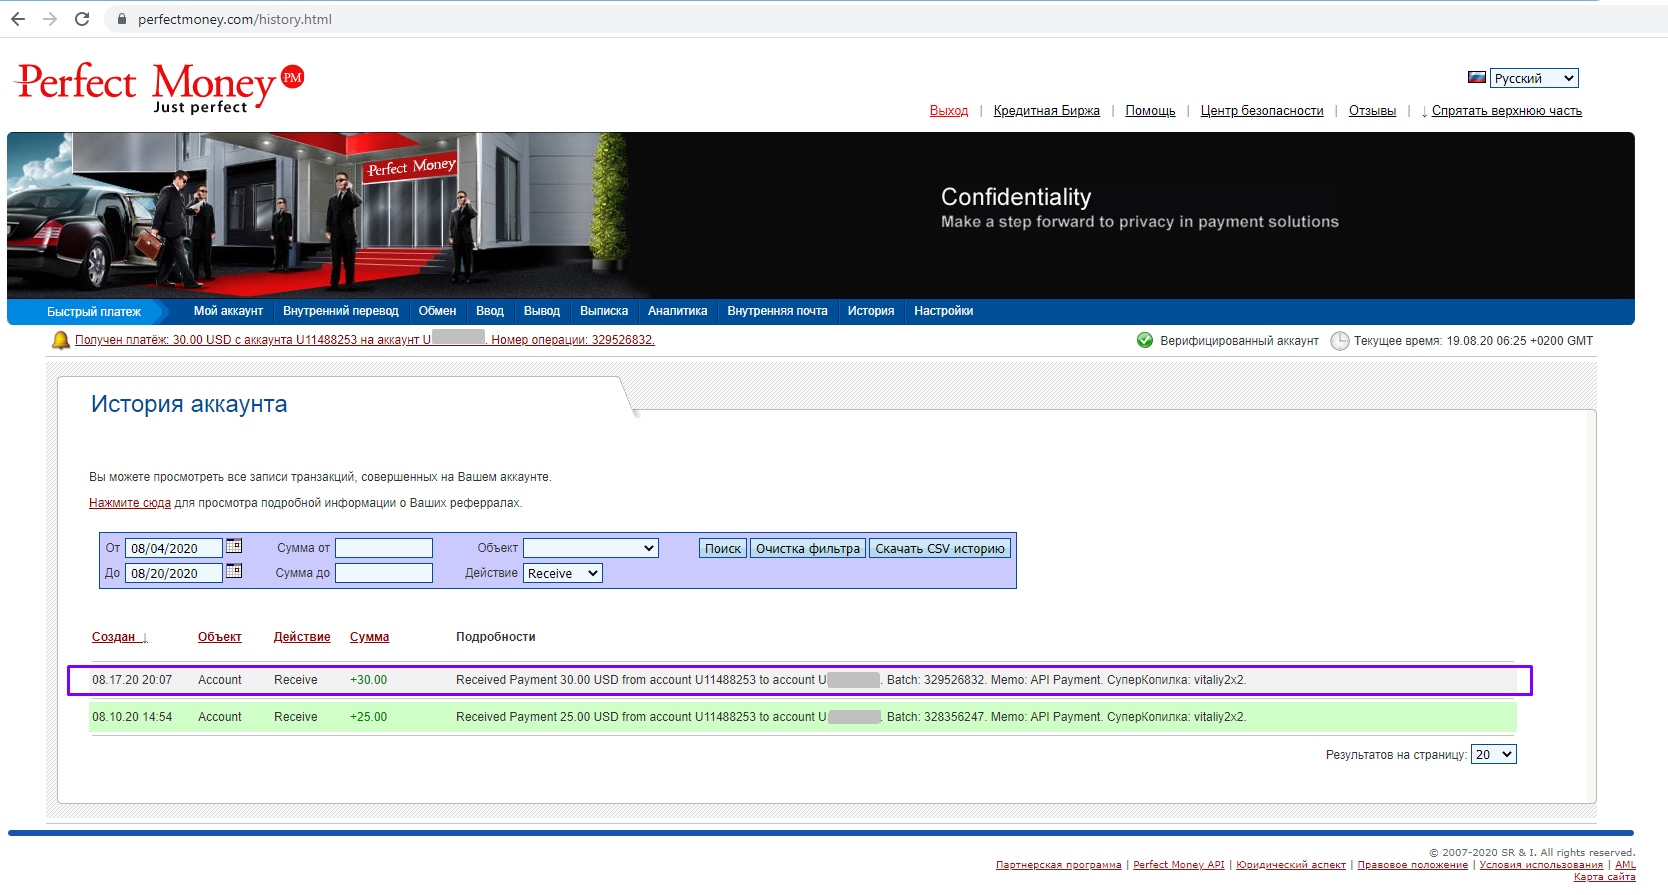1668x895 pixels.
Task: Open the calendar icon for the От date
Action: click(x=234, y=546)
